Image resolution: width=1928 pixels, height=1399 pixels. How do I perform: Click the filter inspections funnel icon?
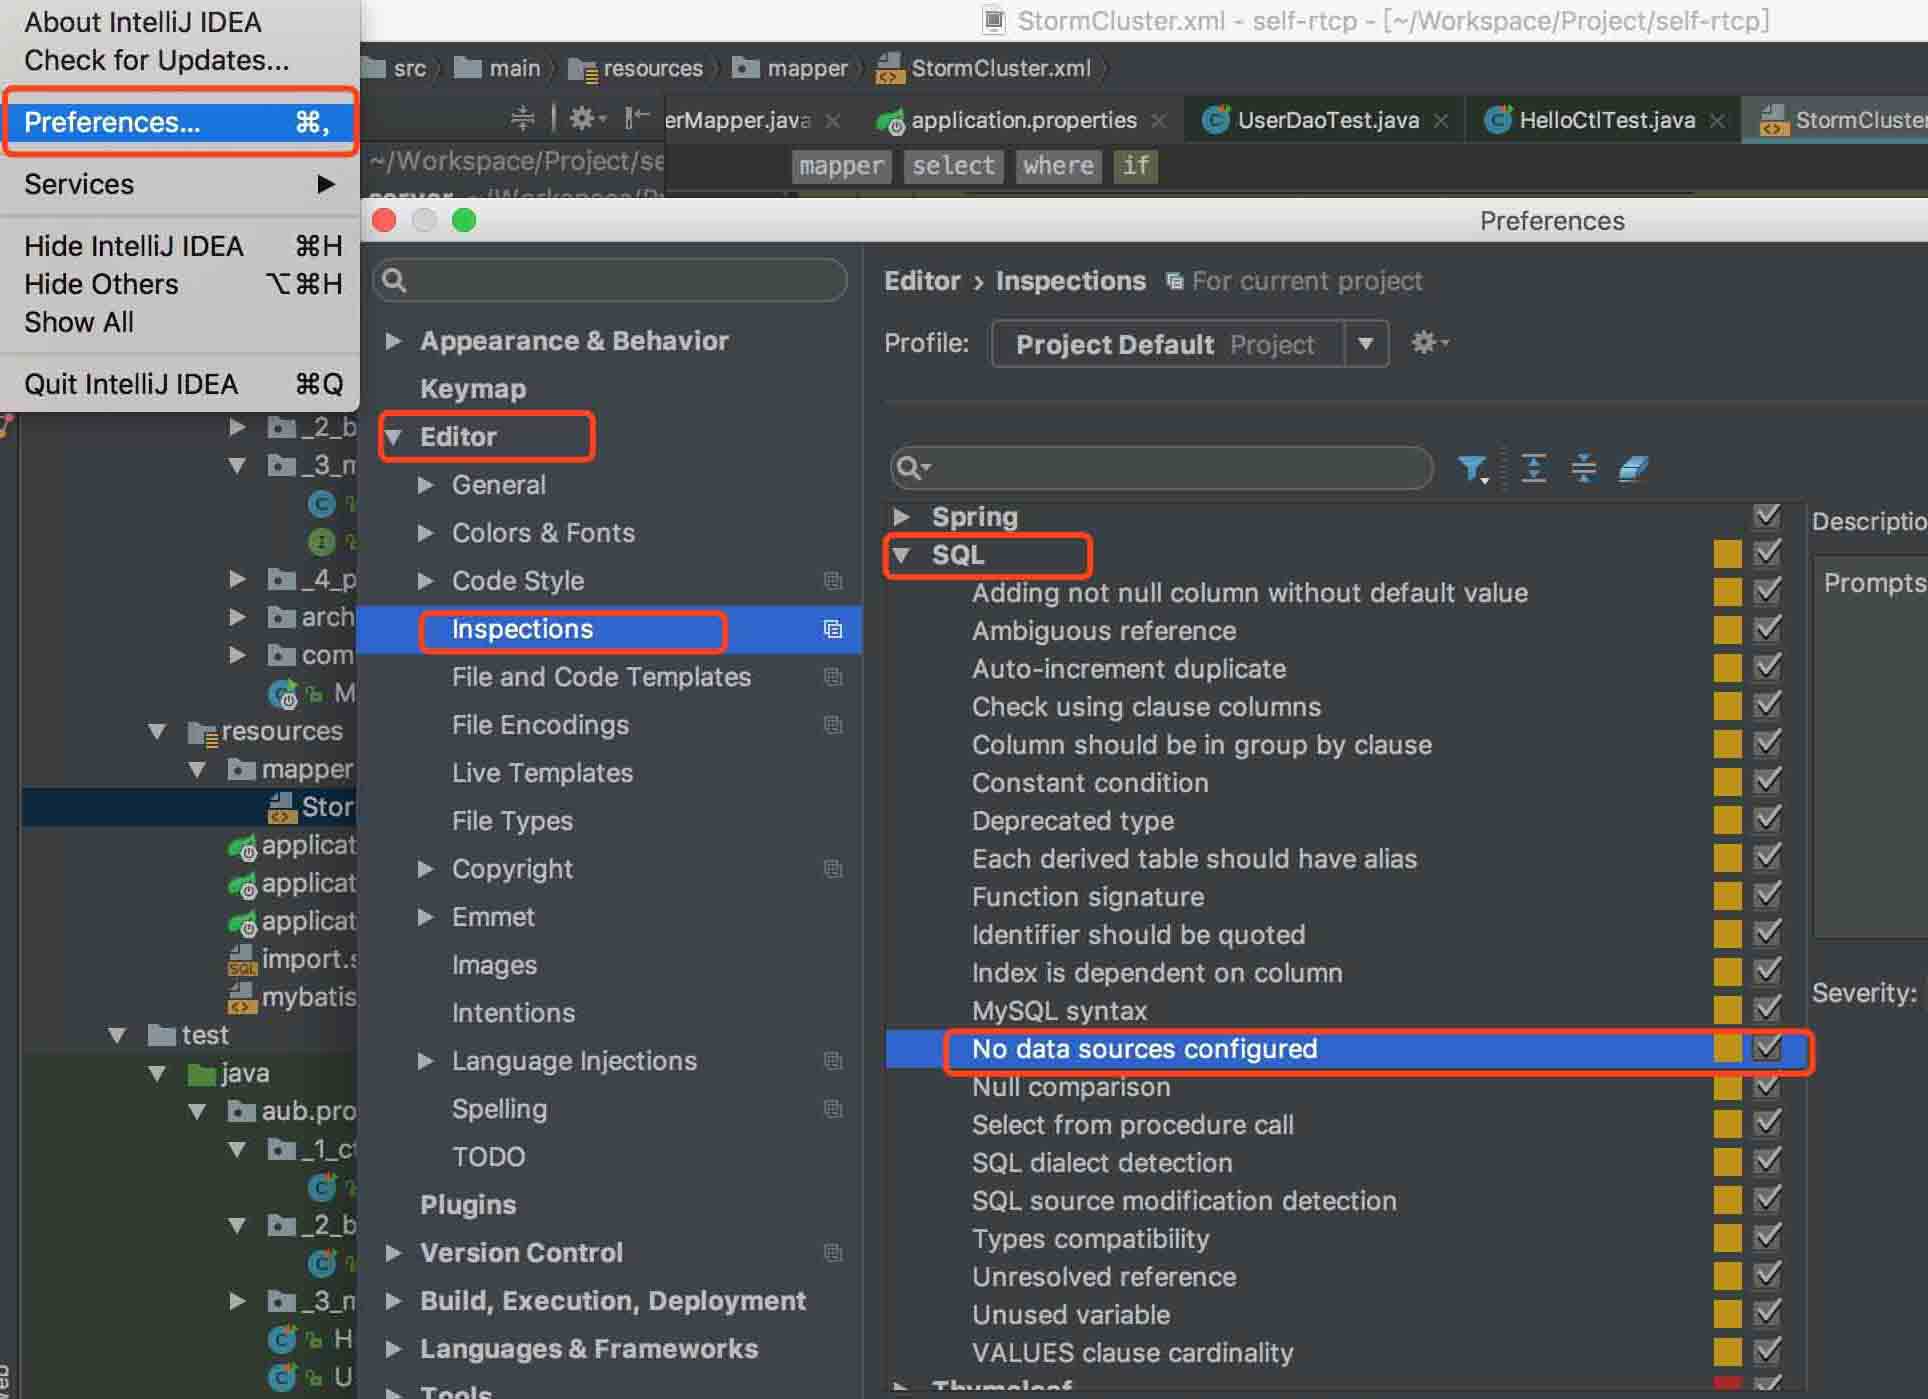point(1471,467)
